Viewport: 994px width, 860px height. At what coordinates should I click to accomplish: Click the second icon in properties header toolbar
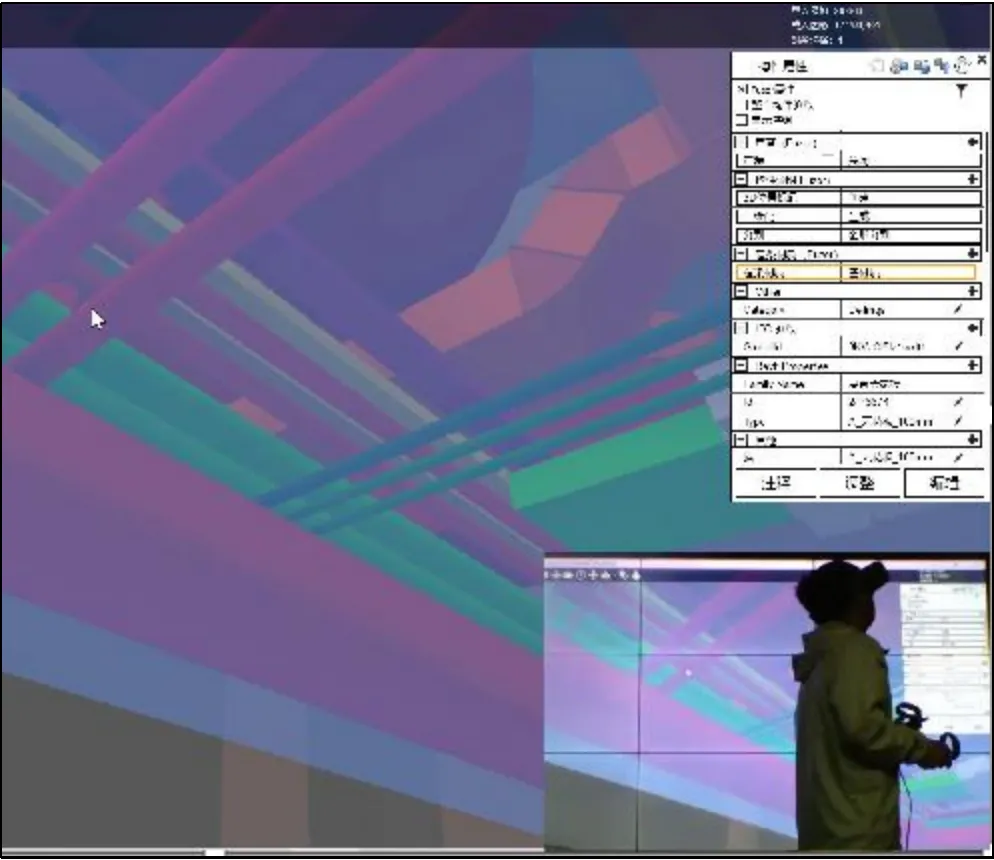pyautogui.click(x=899, y=66)
